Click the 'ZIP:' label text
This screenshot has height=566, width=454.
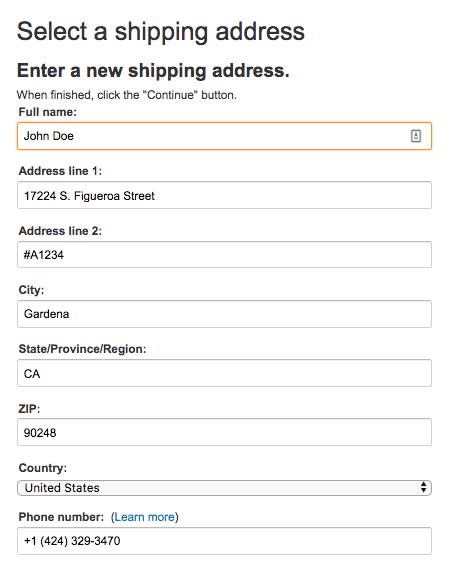[29, 409]
